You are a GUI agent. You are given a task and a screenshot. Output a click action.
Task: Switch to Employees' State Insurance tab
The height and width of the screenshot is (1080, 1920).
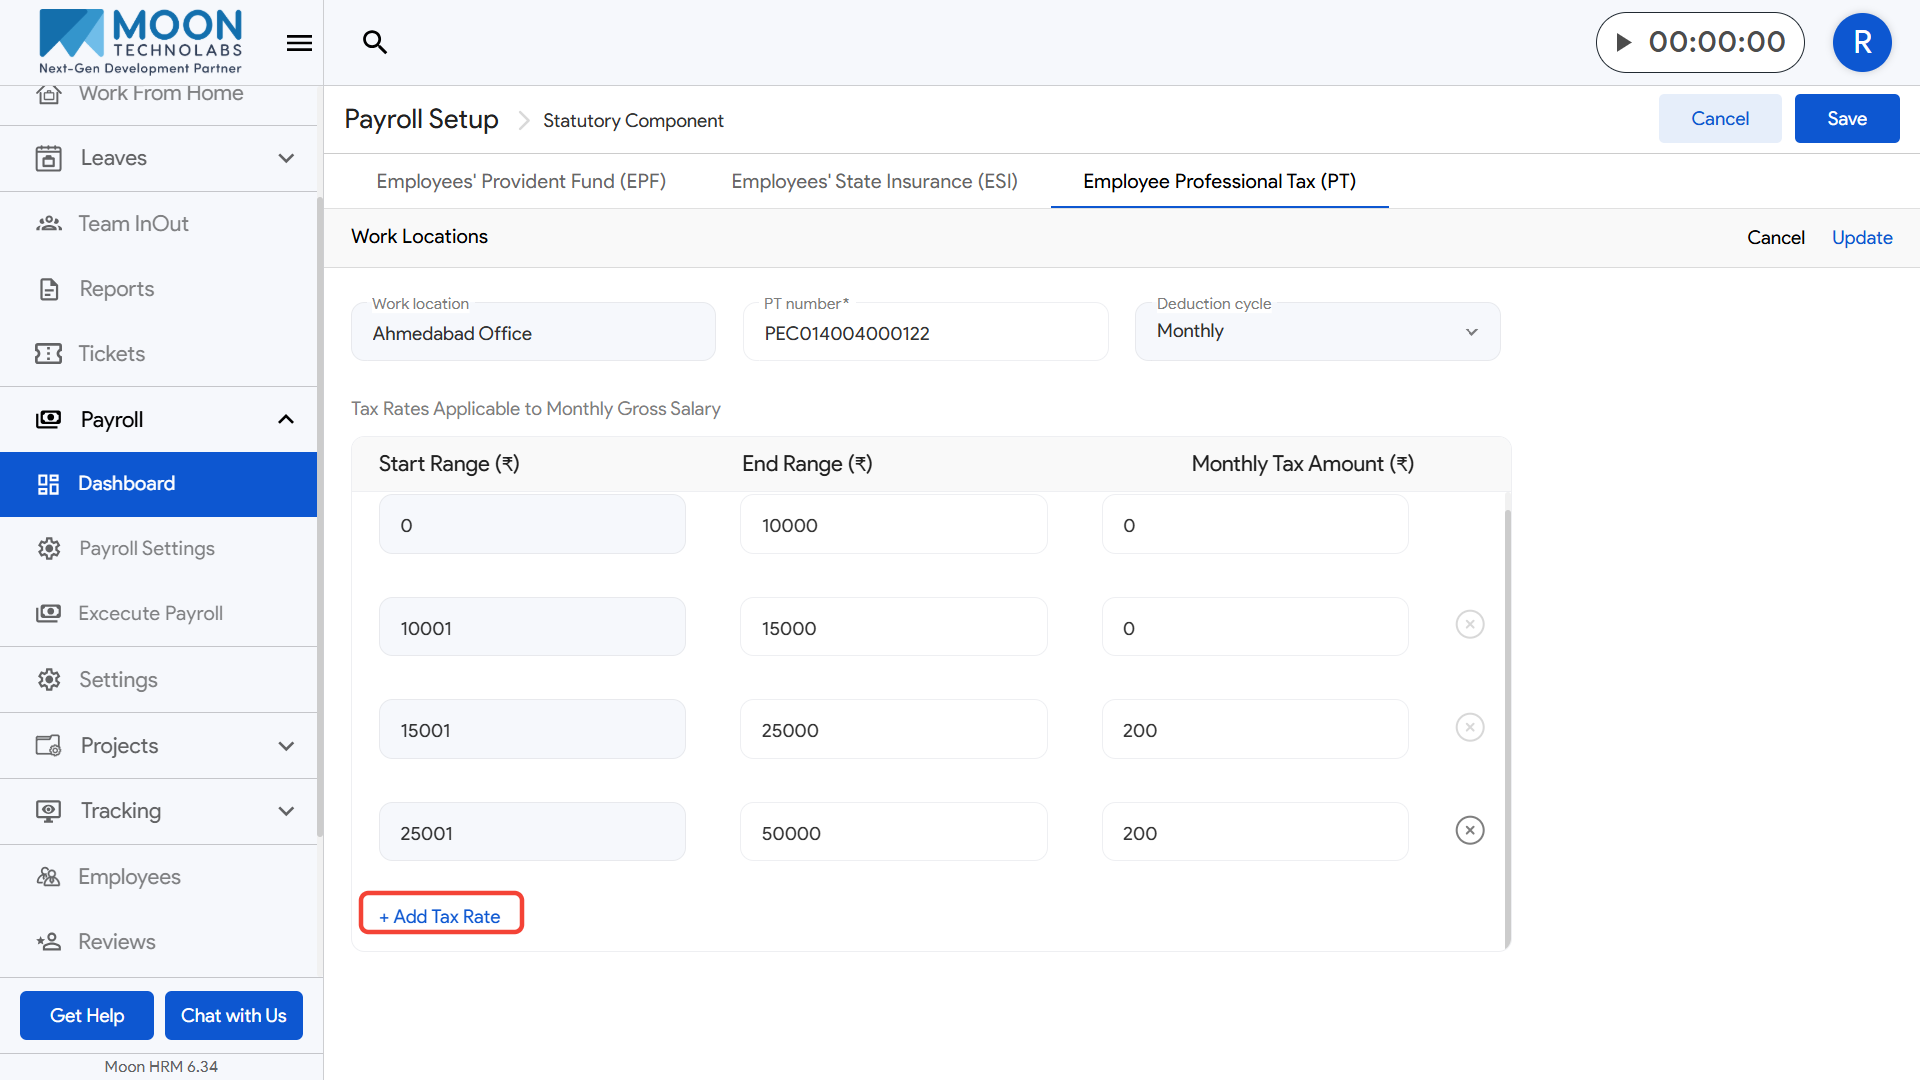tap(874, 181)
